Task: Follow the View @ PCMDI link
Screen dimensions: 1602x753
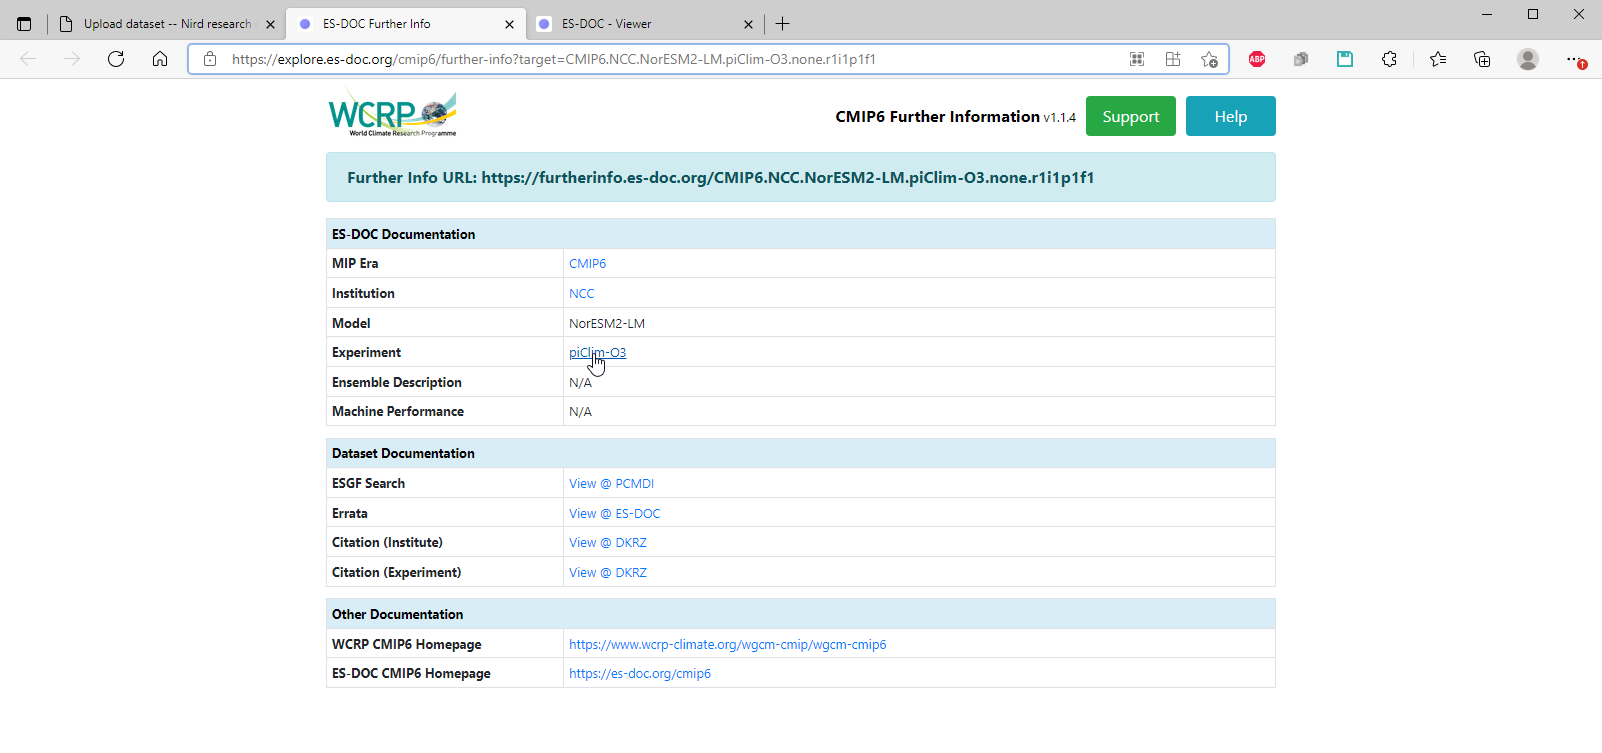Action: tap(611, 484)
